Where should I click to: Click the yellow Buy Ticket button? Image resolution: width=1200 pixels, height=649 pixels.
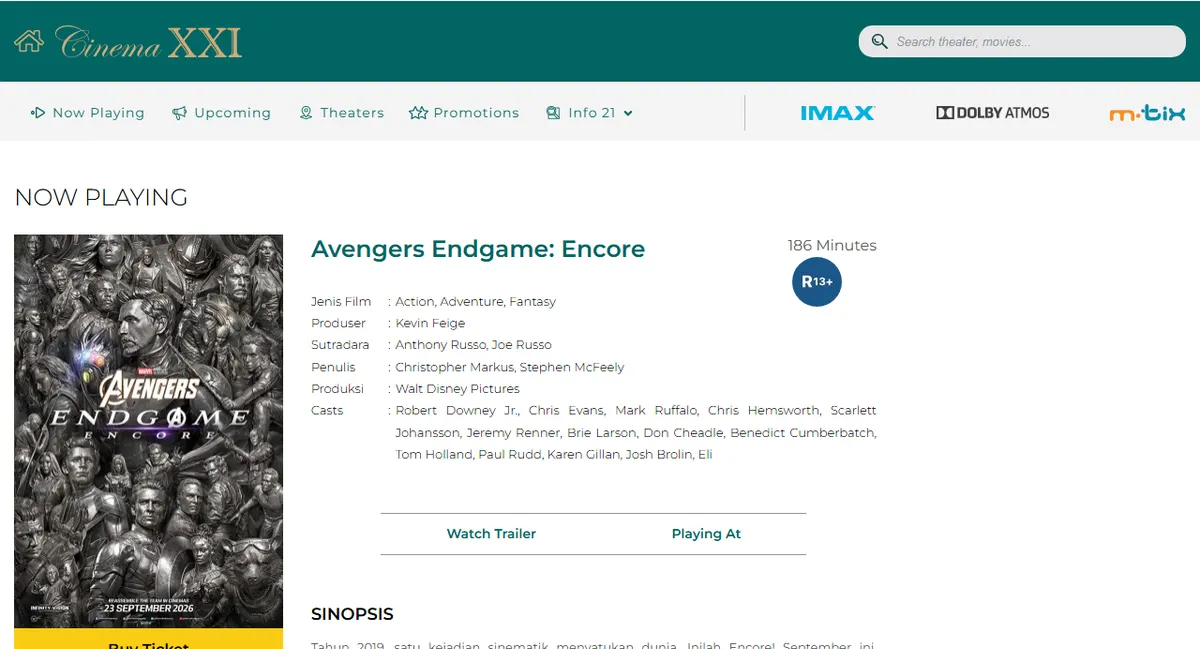(148, 640)
